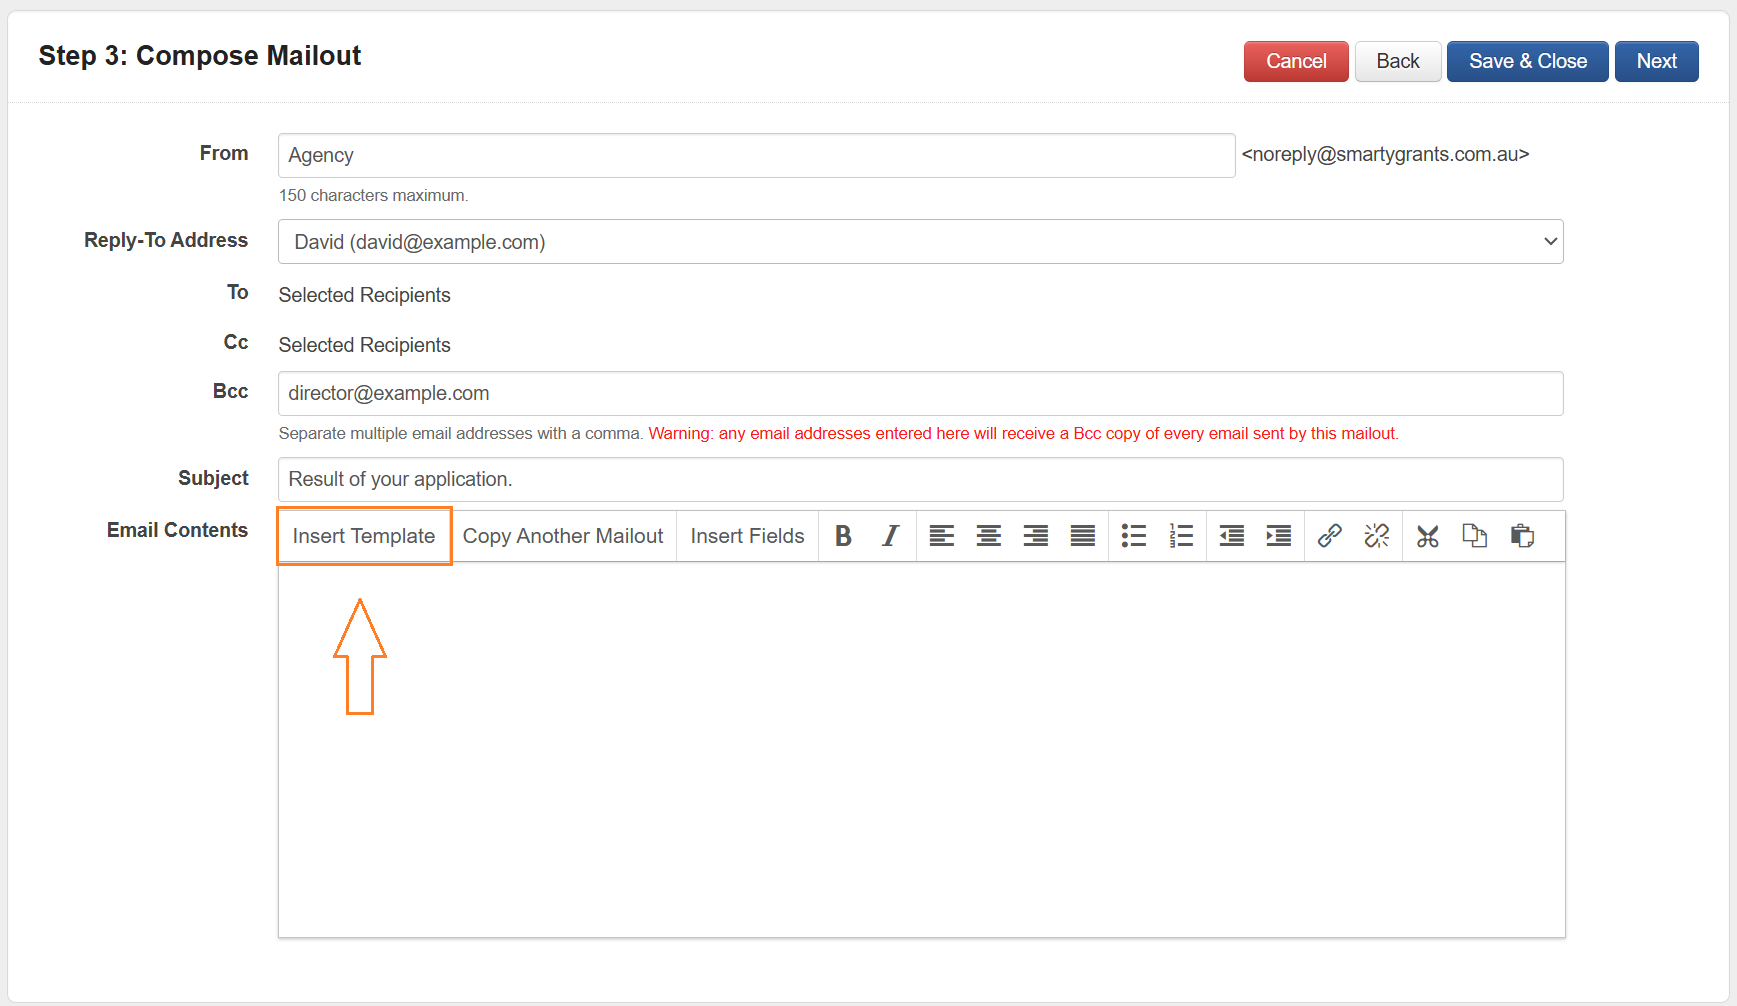
Task: Remove link using the unlink icon
Action: 1376,536
